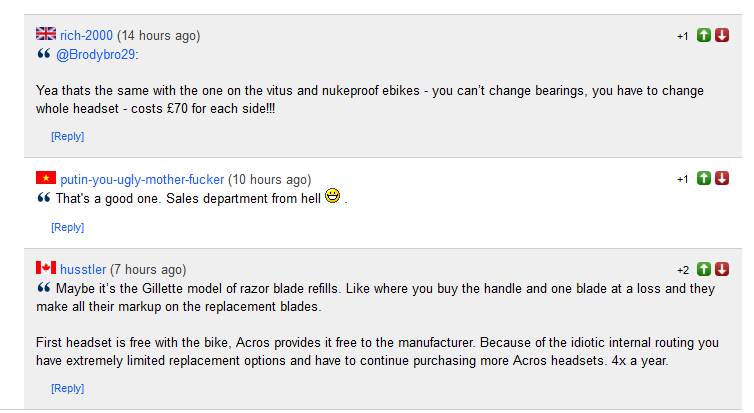Click the red star flag icon

pyautogui.click(x=46, y=178)
